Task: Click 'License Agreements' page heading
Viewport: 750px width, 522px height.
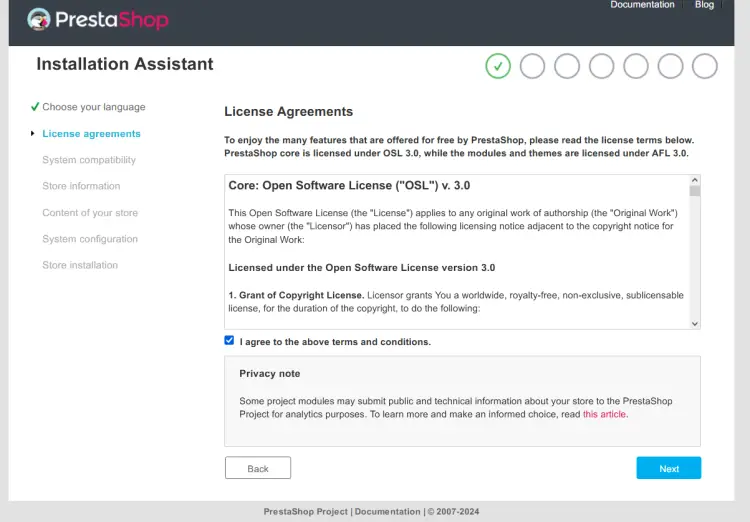Action: point(288,111)
